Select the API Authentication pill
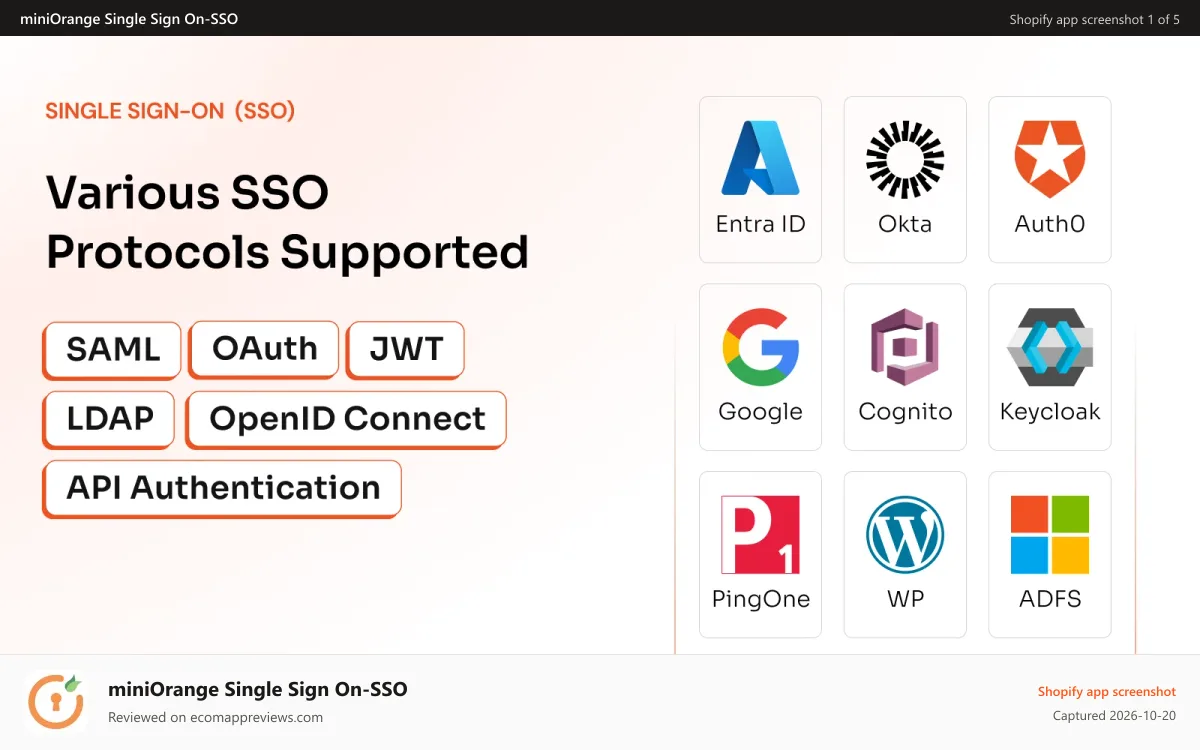This screenshot has width=1200, height=750. click(x=222, y=489)
